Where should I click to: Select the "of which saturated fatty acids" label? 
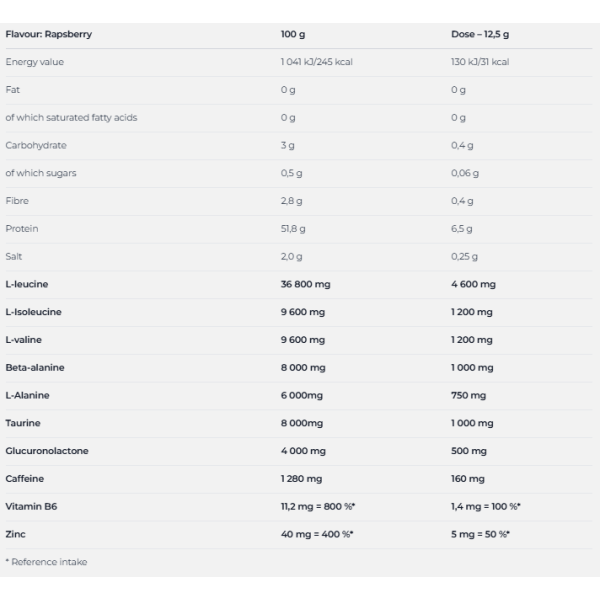(71, 117)
